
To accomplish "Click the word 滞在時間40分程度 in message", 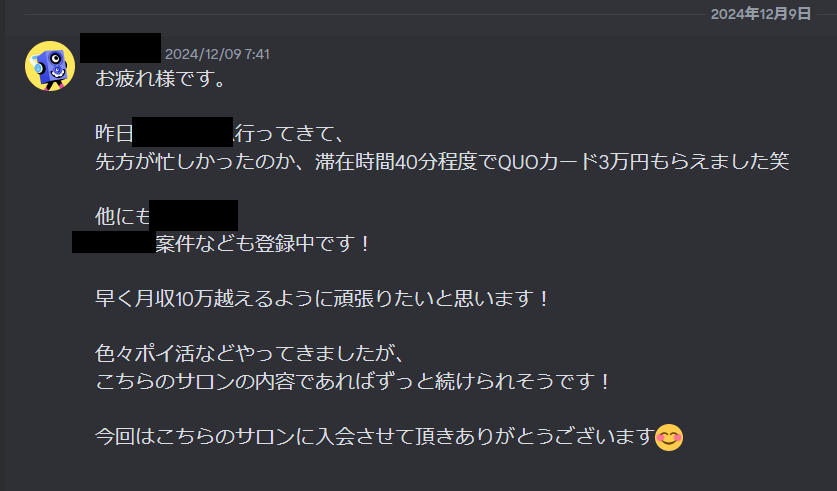I will (x=396, y=161).
